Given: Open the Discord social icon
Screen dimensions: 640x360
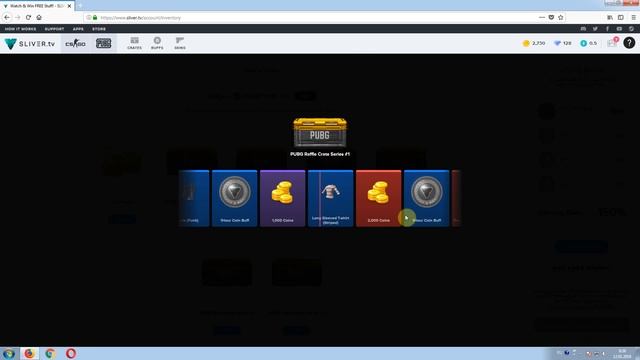Looking at the screenshot, I should coord(583,29).
